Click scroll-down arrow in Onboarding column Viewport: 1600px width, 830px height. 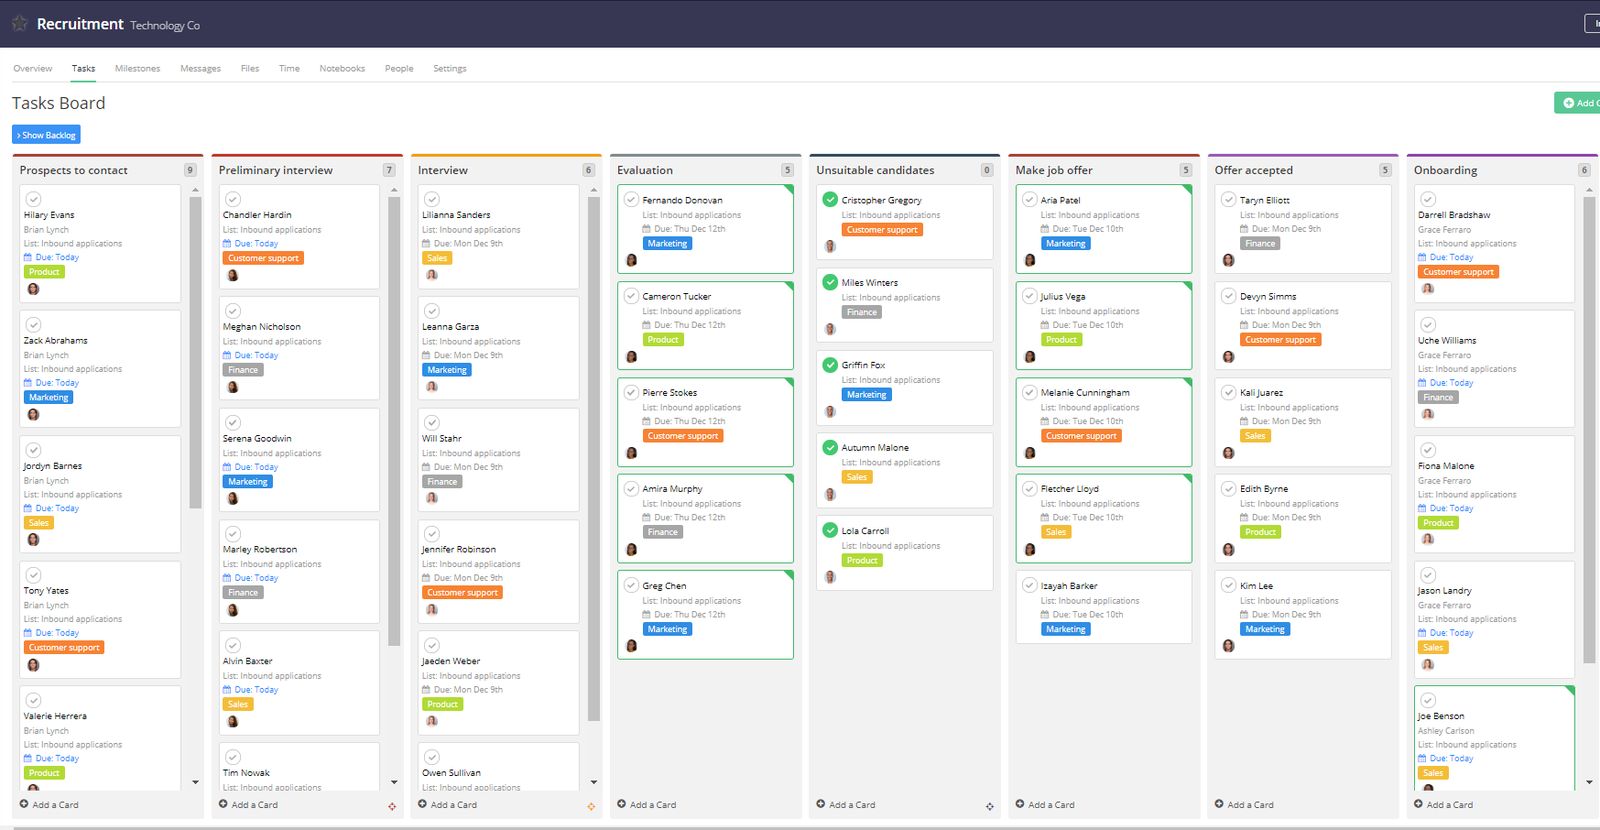pos(1589,783)
